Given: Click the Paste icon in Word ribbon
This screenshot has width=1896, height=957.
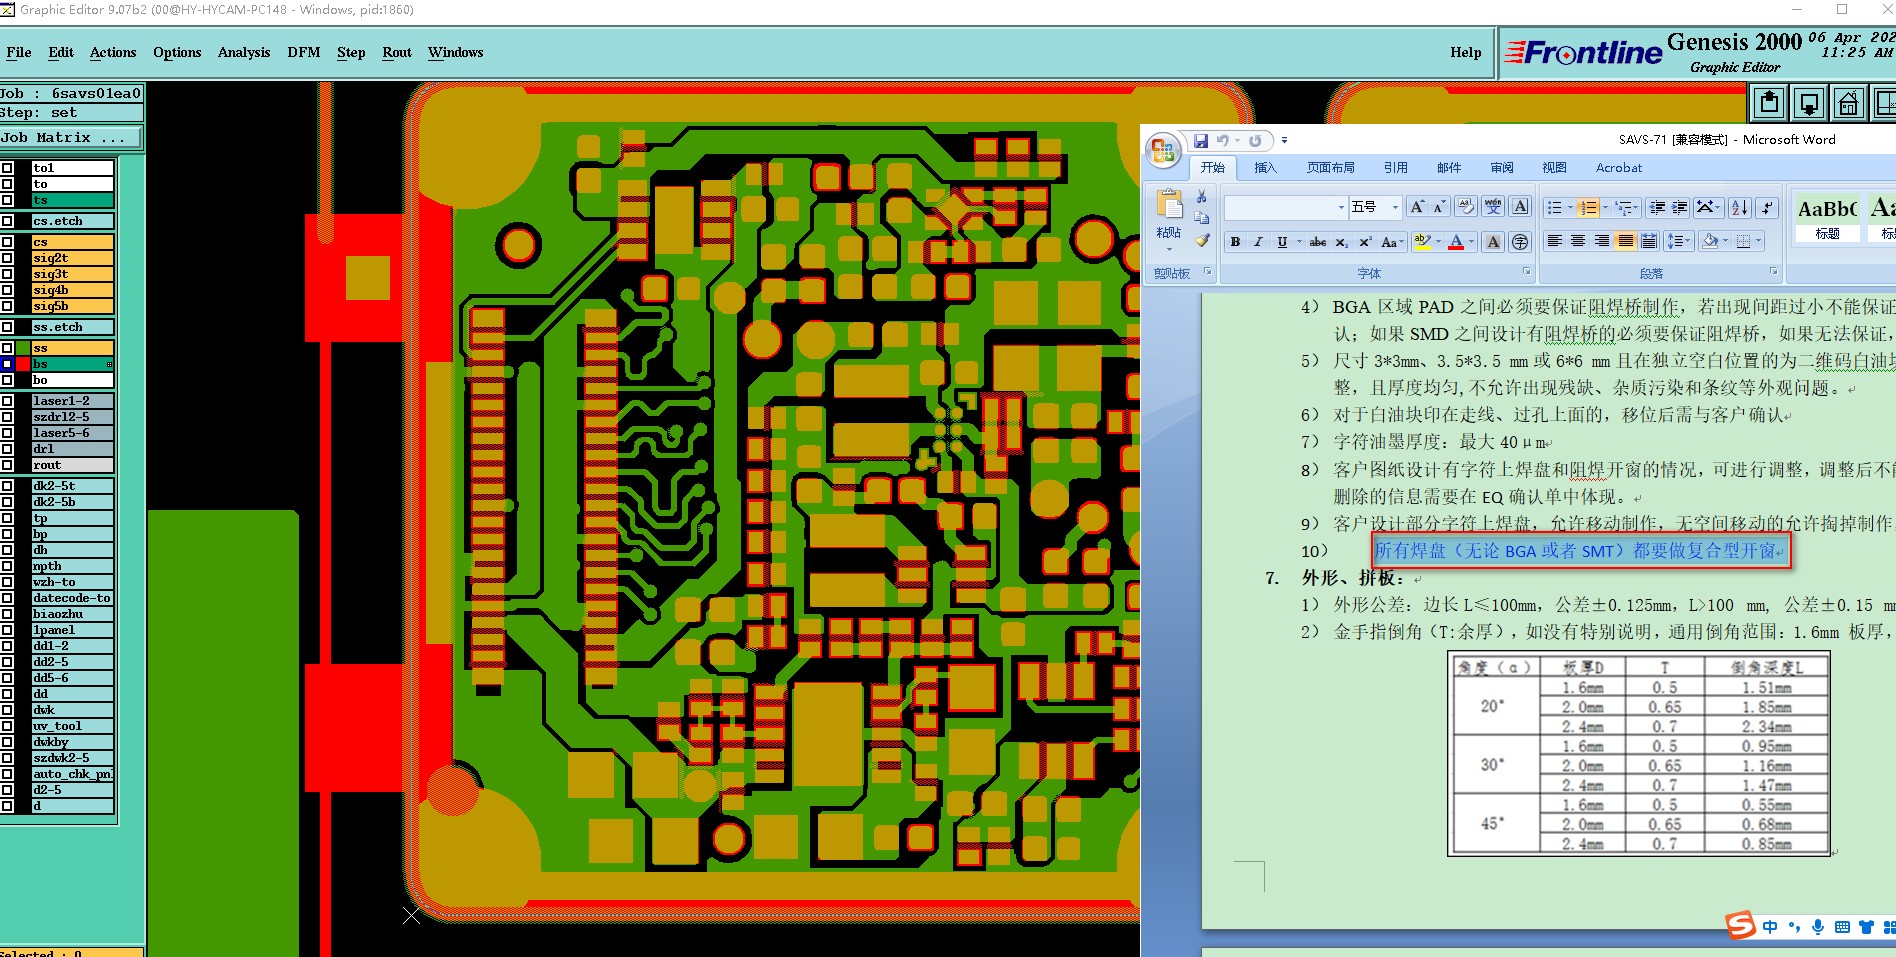Looking at the screenshot, I should tap(1169, 204).
